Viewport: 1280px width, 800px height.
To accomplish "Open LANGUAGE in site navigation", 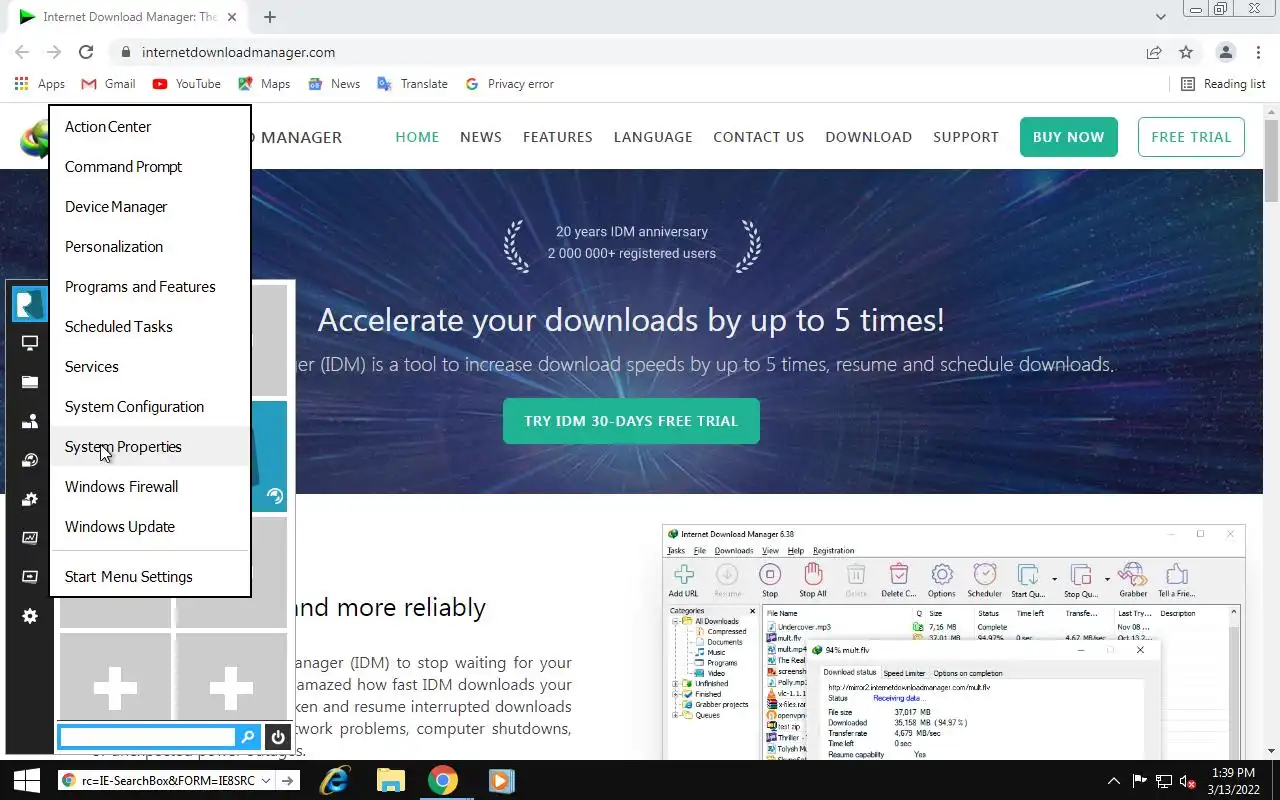I will click(x=653, y=137).
